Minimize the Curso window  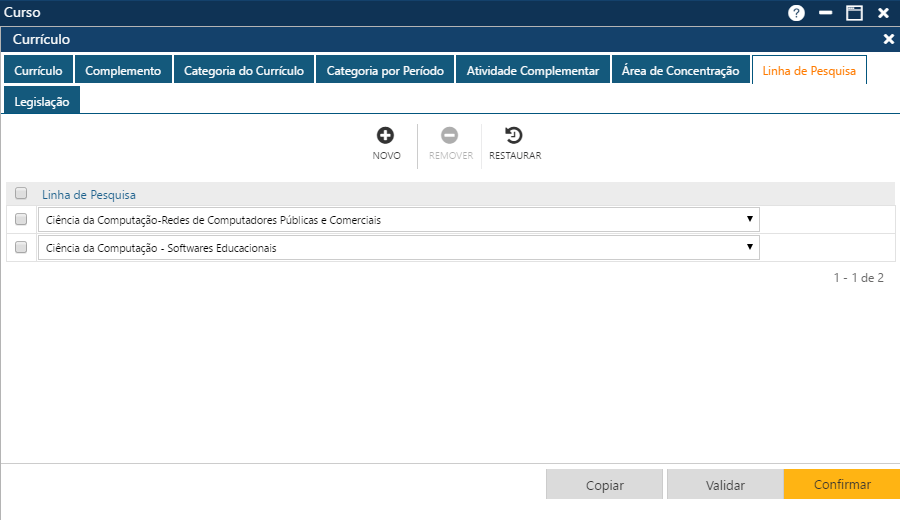click(825, 13)
